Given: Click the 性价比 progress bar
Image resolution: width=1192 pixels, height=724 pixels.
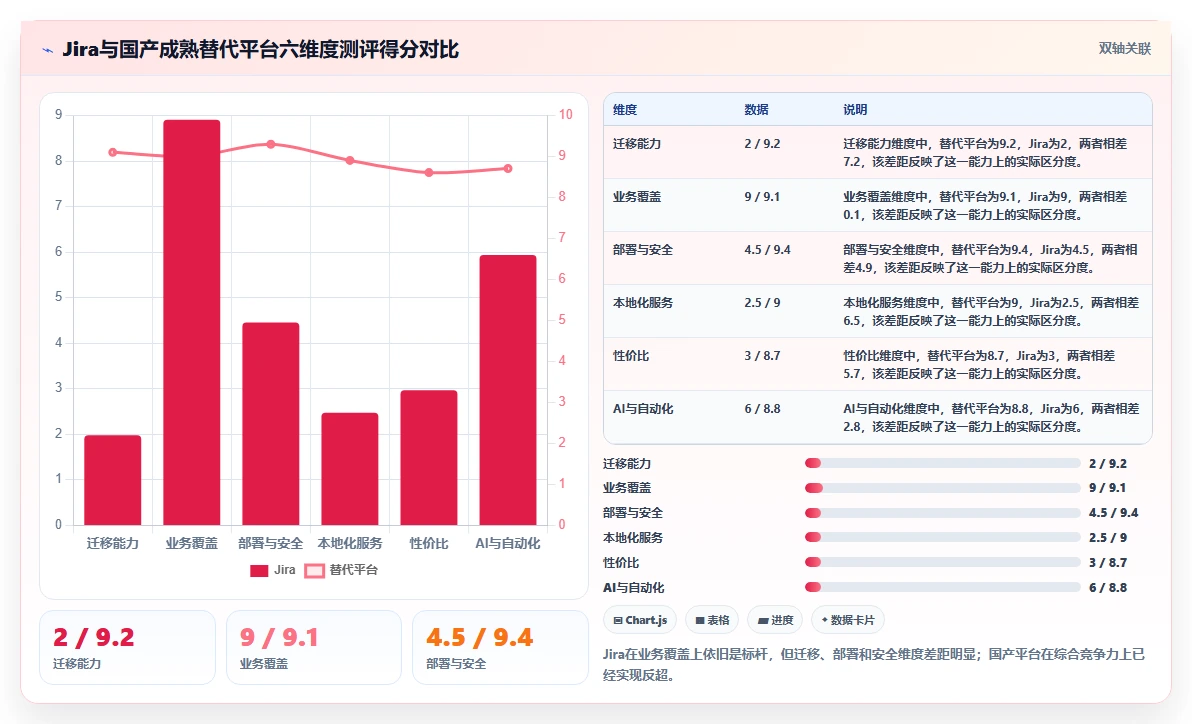Looking at the screenshot, I should 943,563.
